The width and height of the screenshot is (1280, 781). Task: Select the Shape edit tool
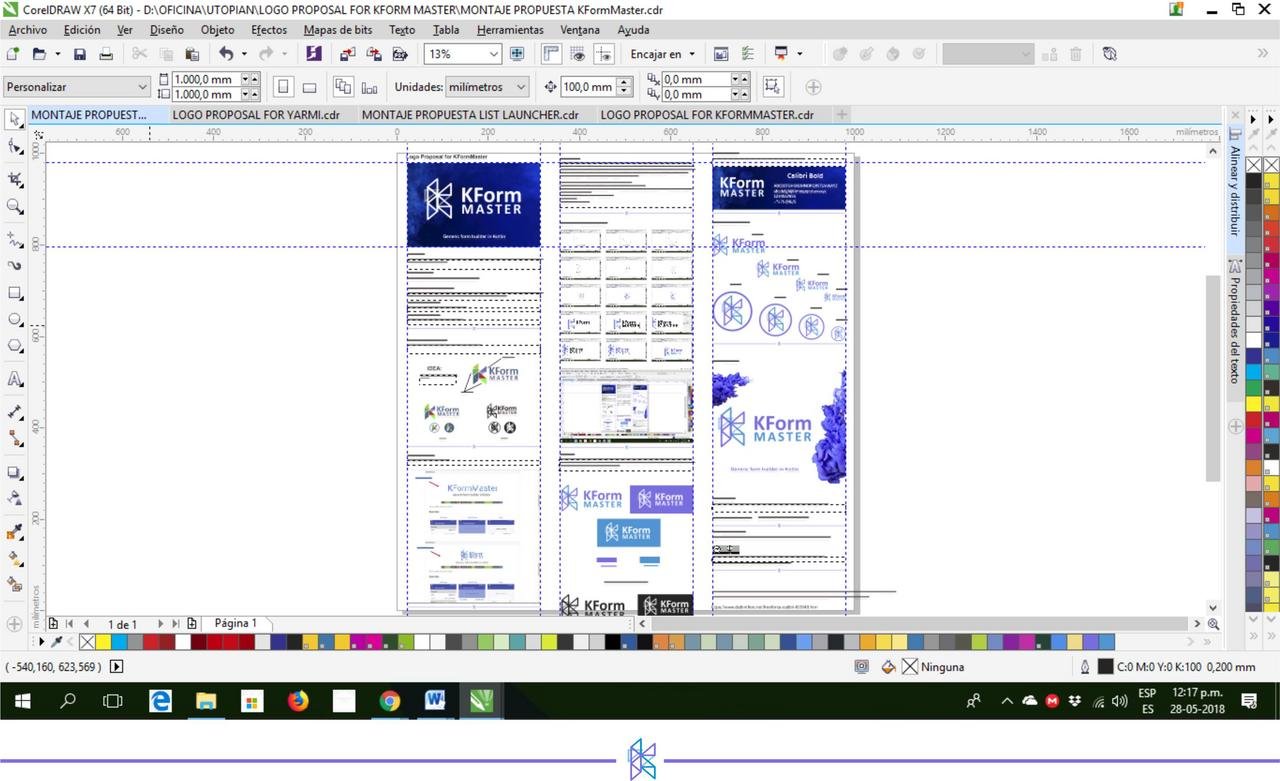15,148
